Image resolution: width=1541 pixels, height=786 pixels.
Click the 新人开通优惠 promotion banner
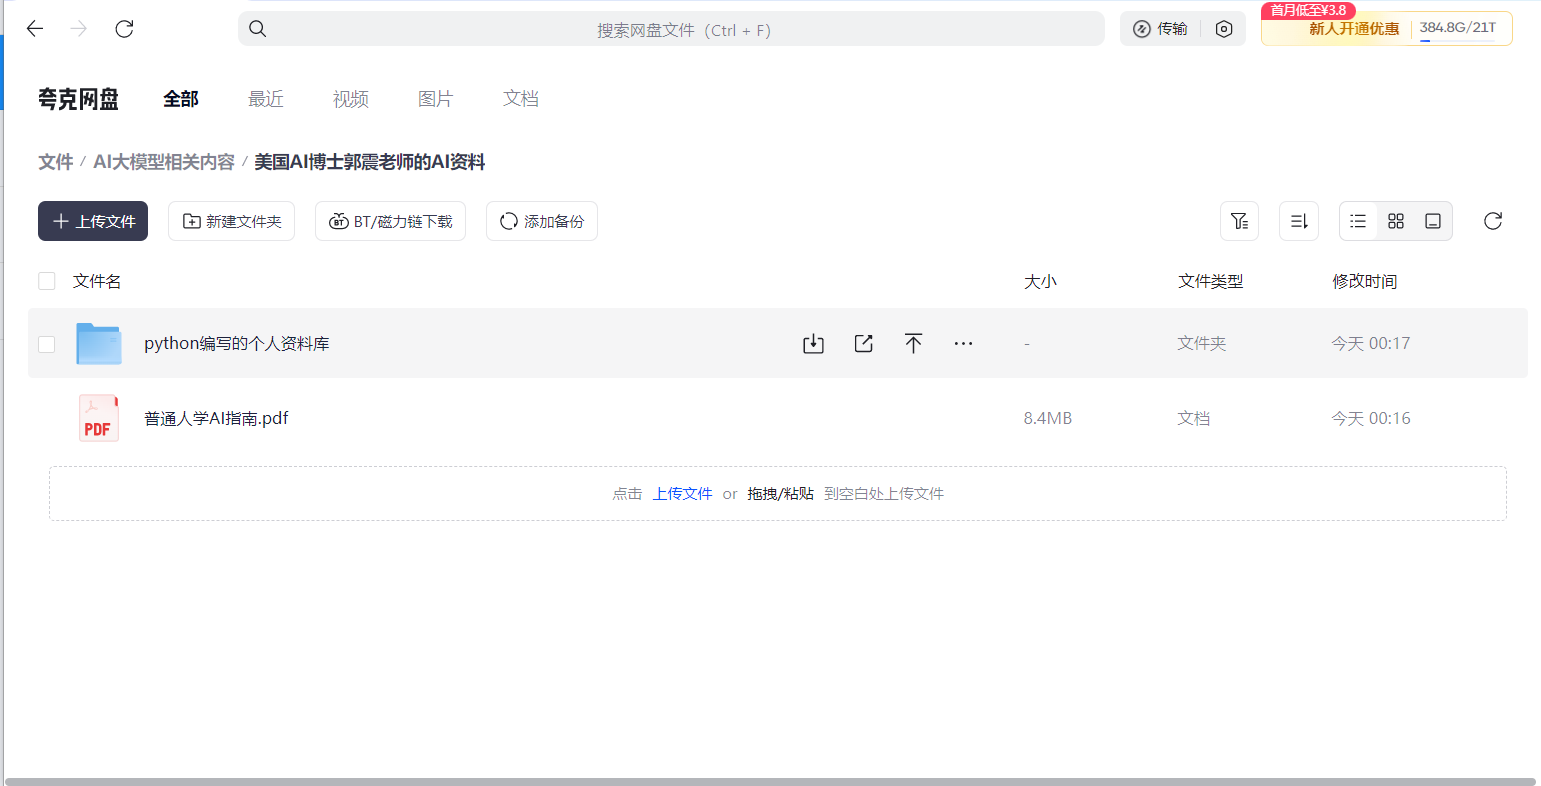tap(1354, 29)
